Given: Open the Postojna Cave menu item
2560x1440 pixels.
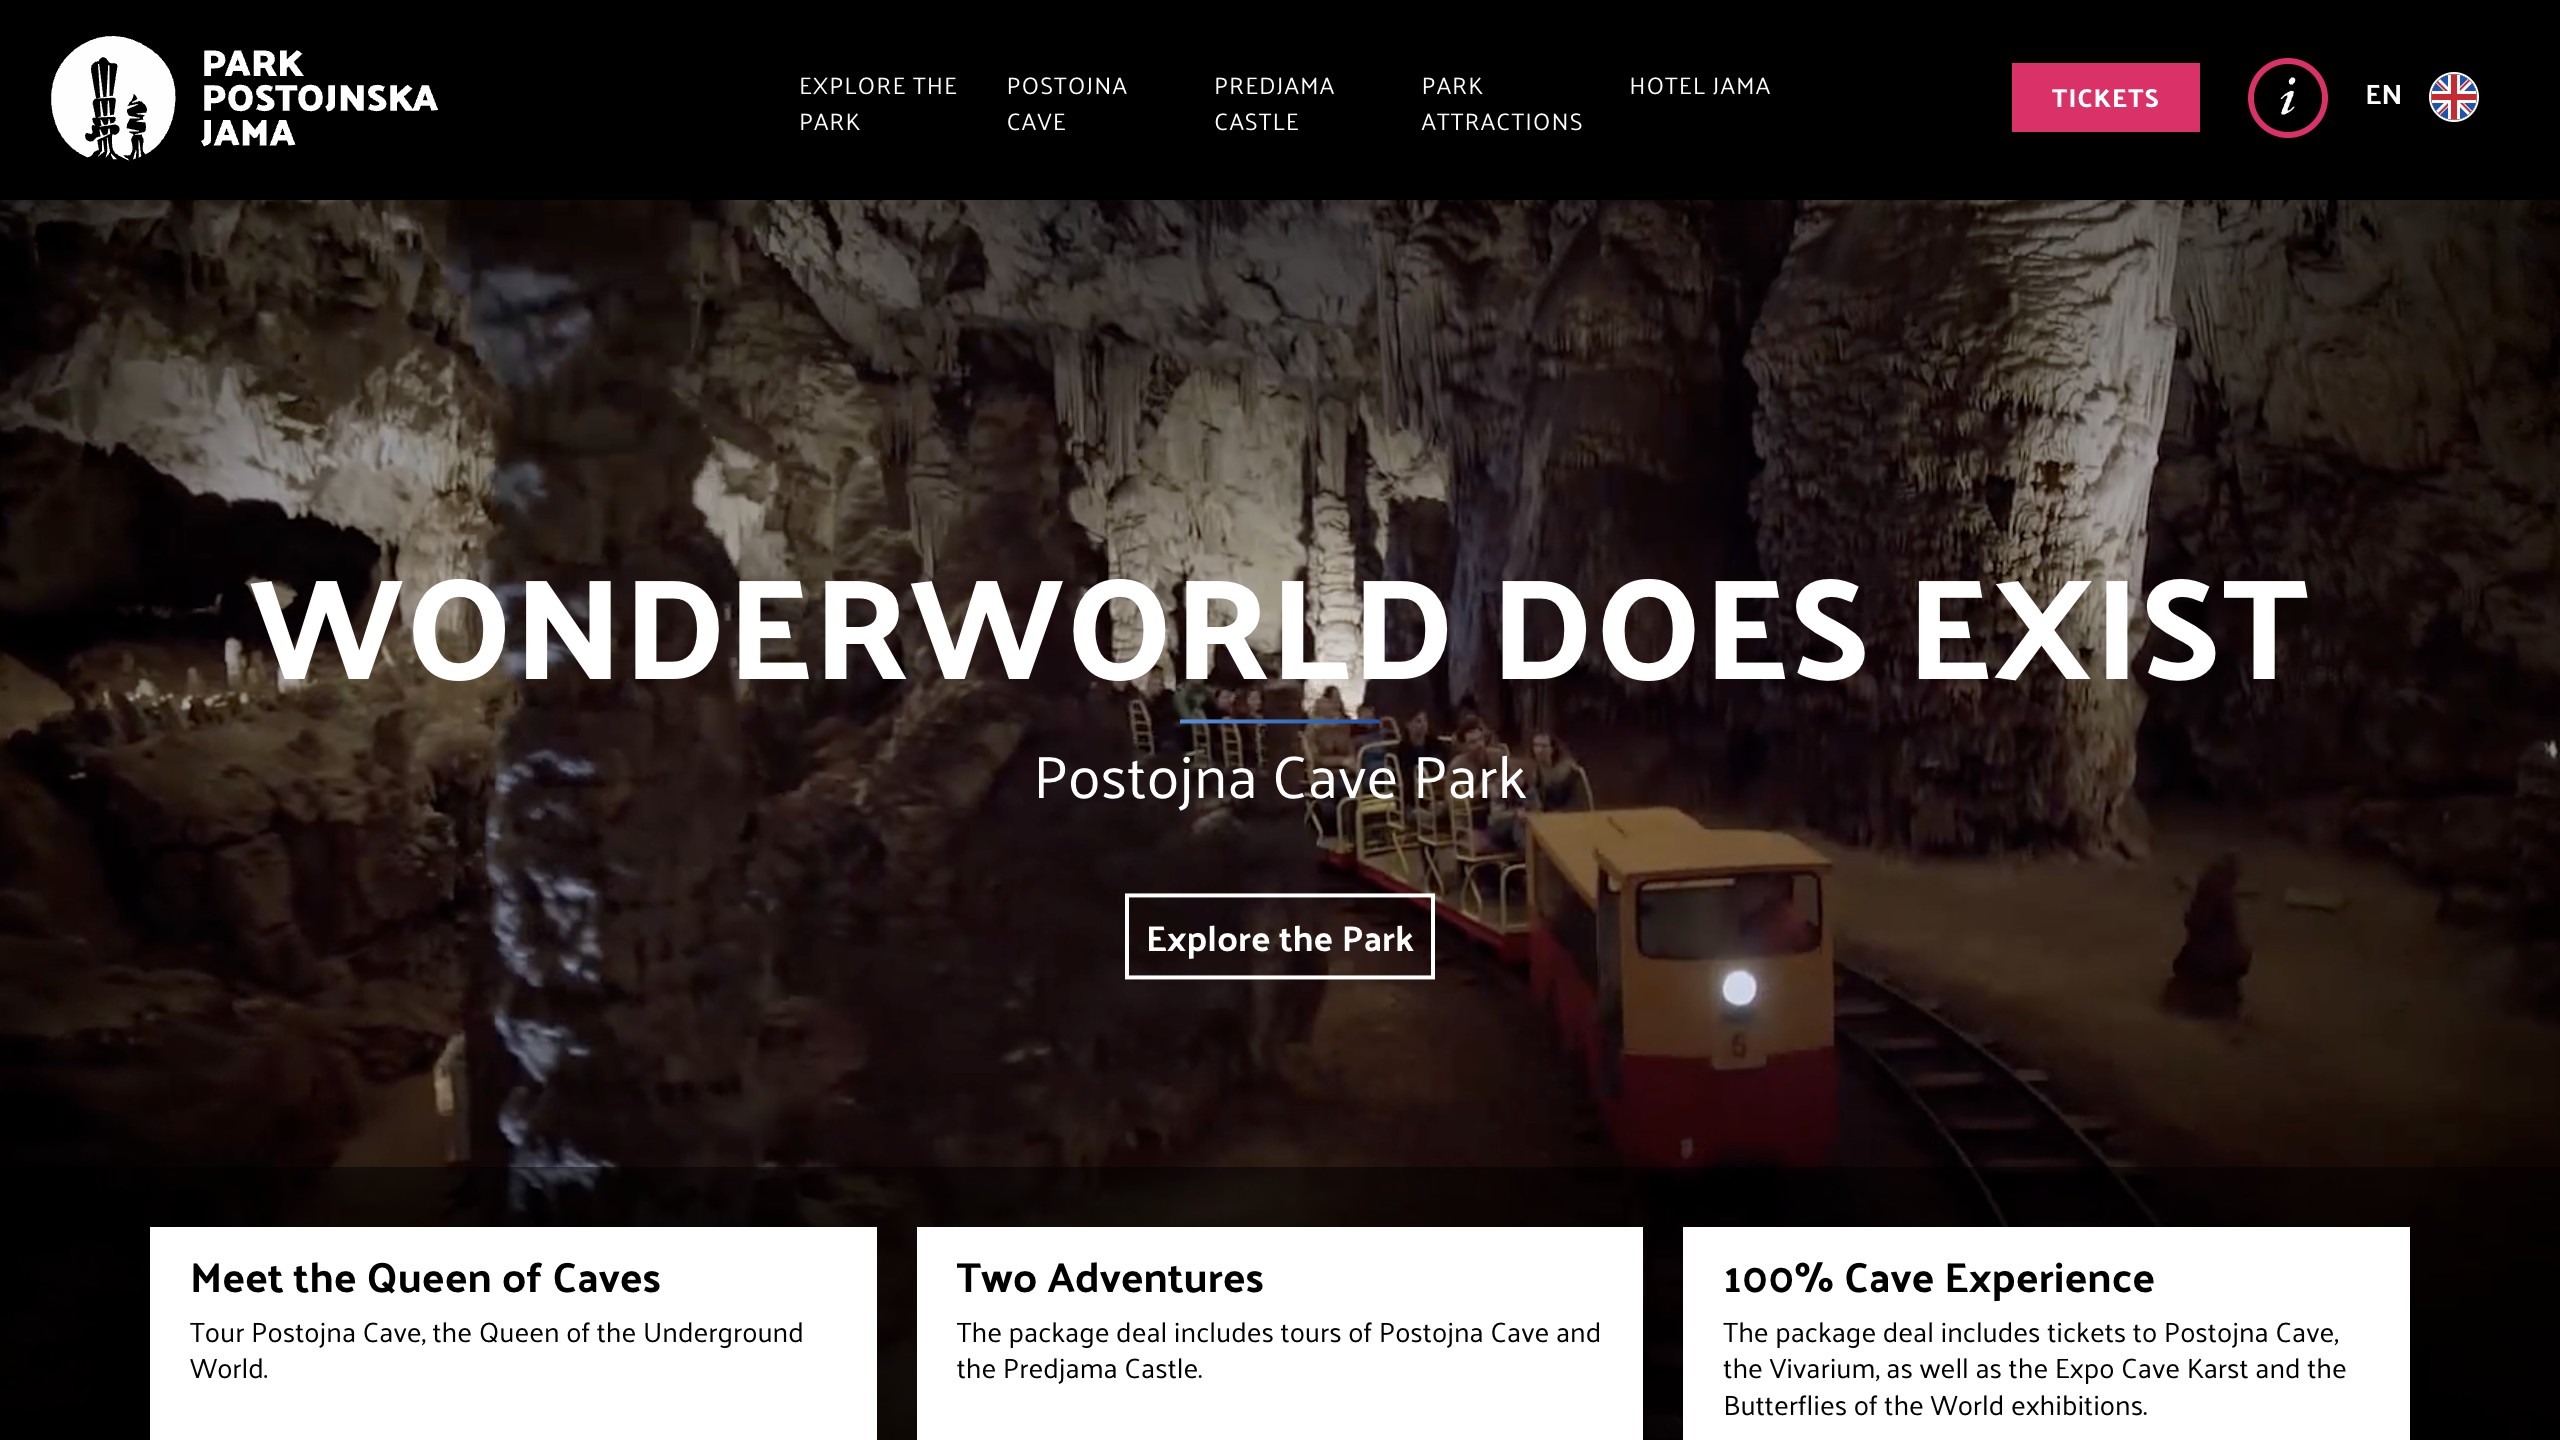Looking at the screenshot, I should 1067,104.
